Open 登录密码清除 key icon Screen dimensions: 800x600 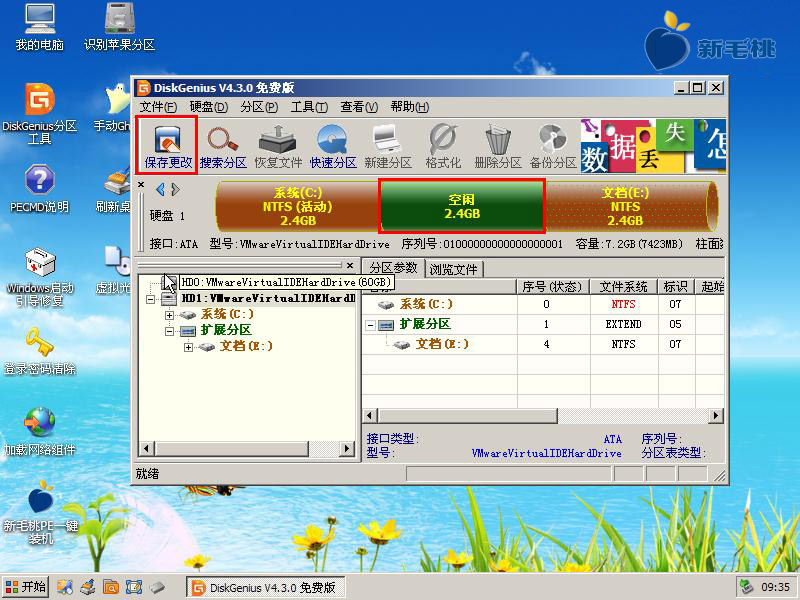pyautogui.click(x=39, y=352)
